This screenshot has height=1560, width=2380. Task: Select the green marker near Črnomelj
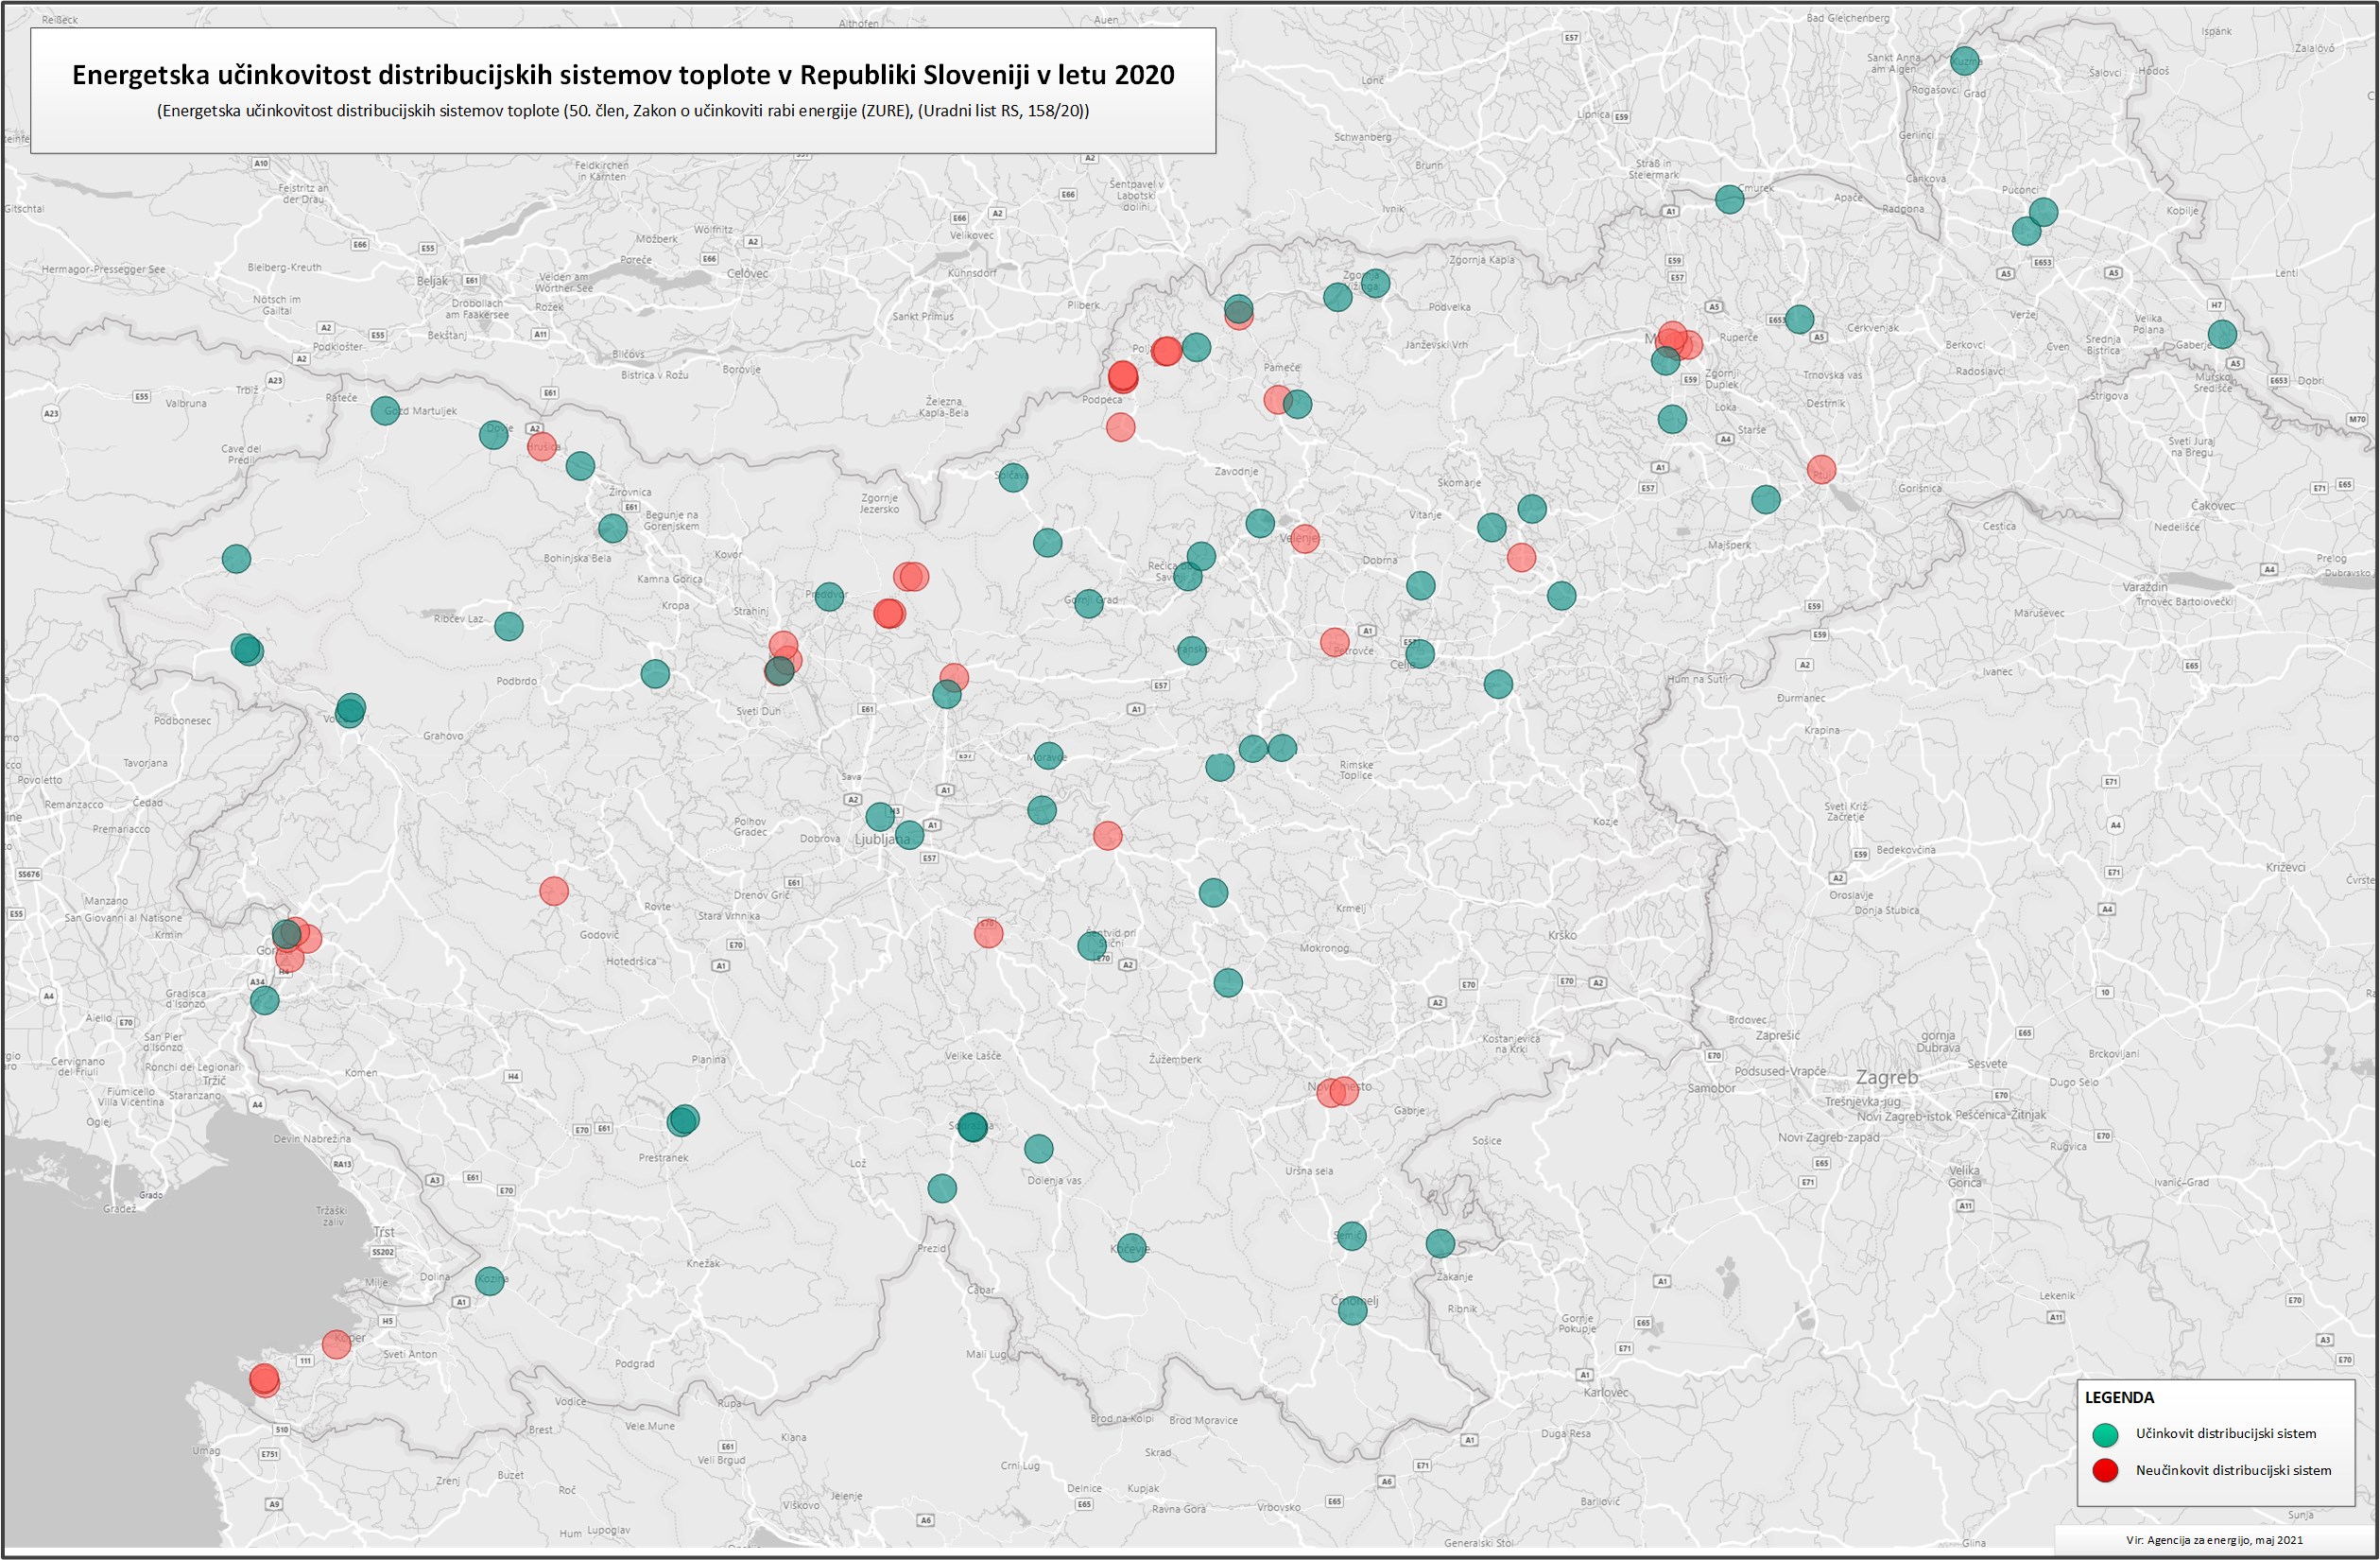click(x=1351, y=1310)
